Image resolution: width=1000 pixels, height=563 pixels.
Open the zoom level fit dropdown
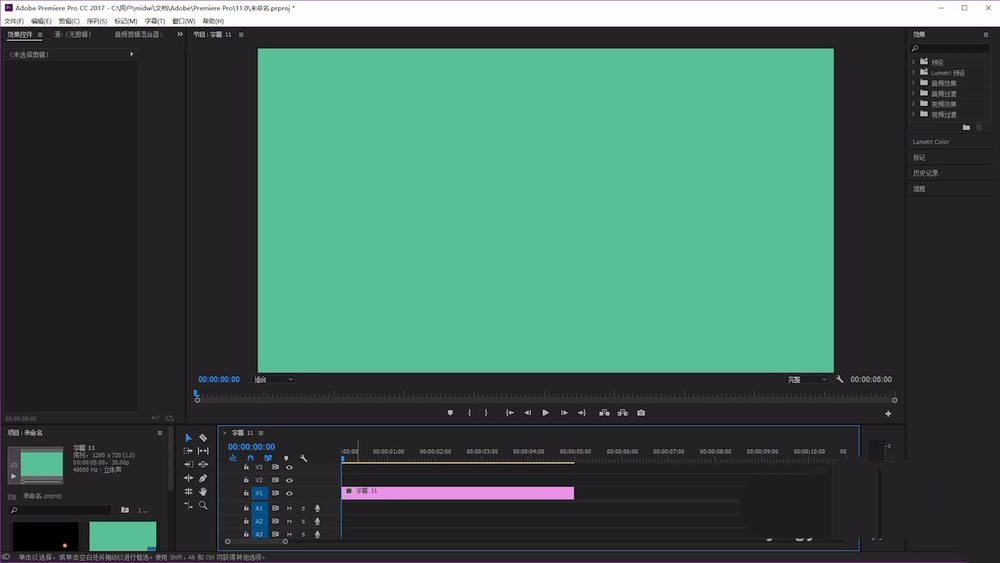[274, 379]
